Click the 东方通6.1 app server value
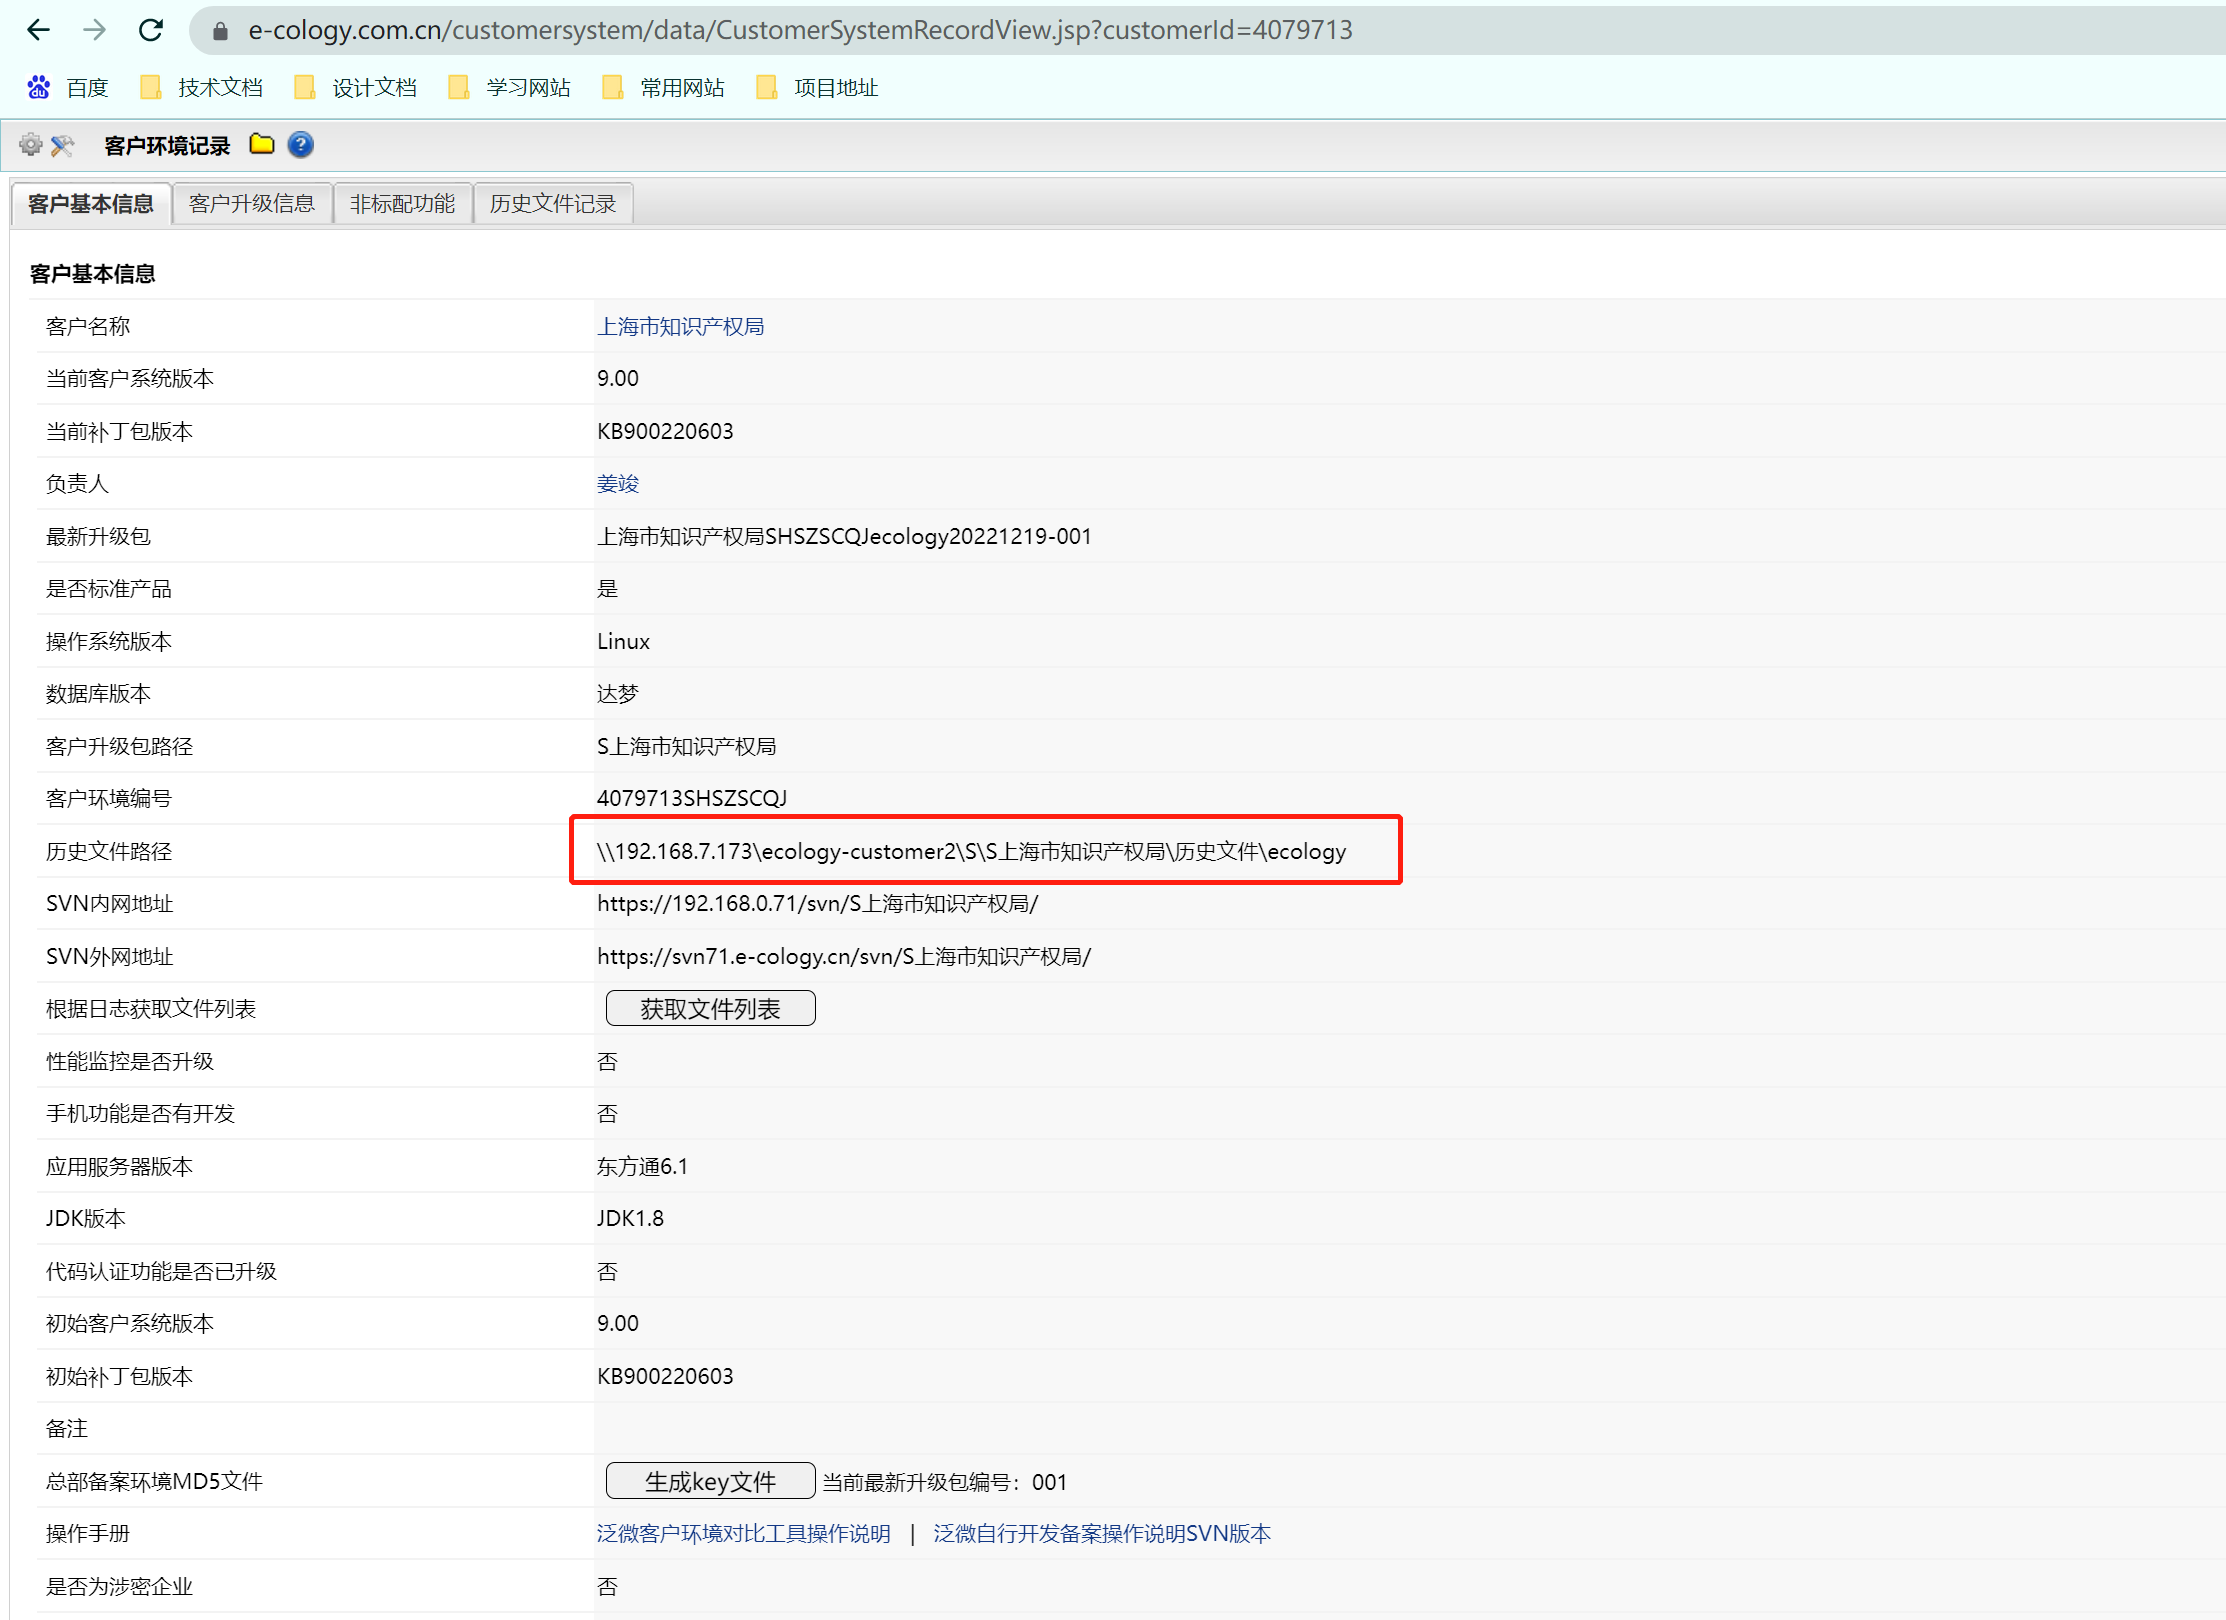This screenshot has width=2226, height=1620. [642, 1167]
